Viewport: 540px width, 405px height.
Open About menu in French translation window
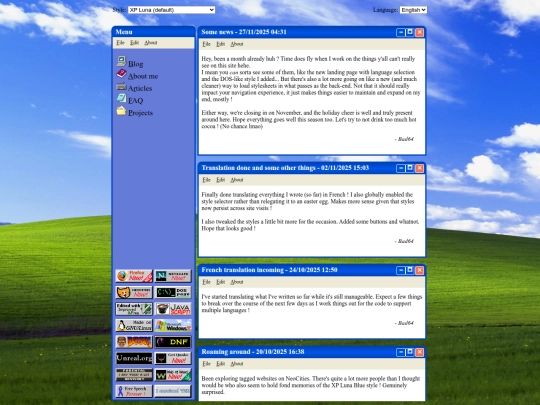click(x=237, y=282)
